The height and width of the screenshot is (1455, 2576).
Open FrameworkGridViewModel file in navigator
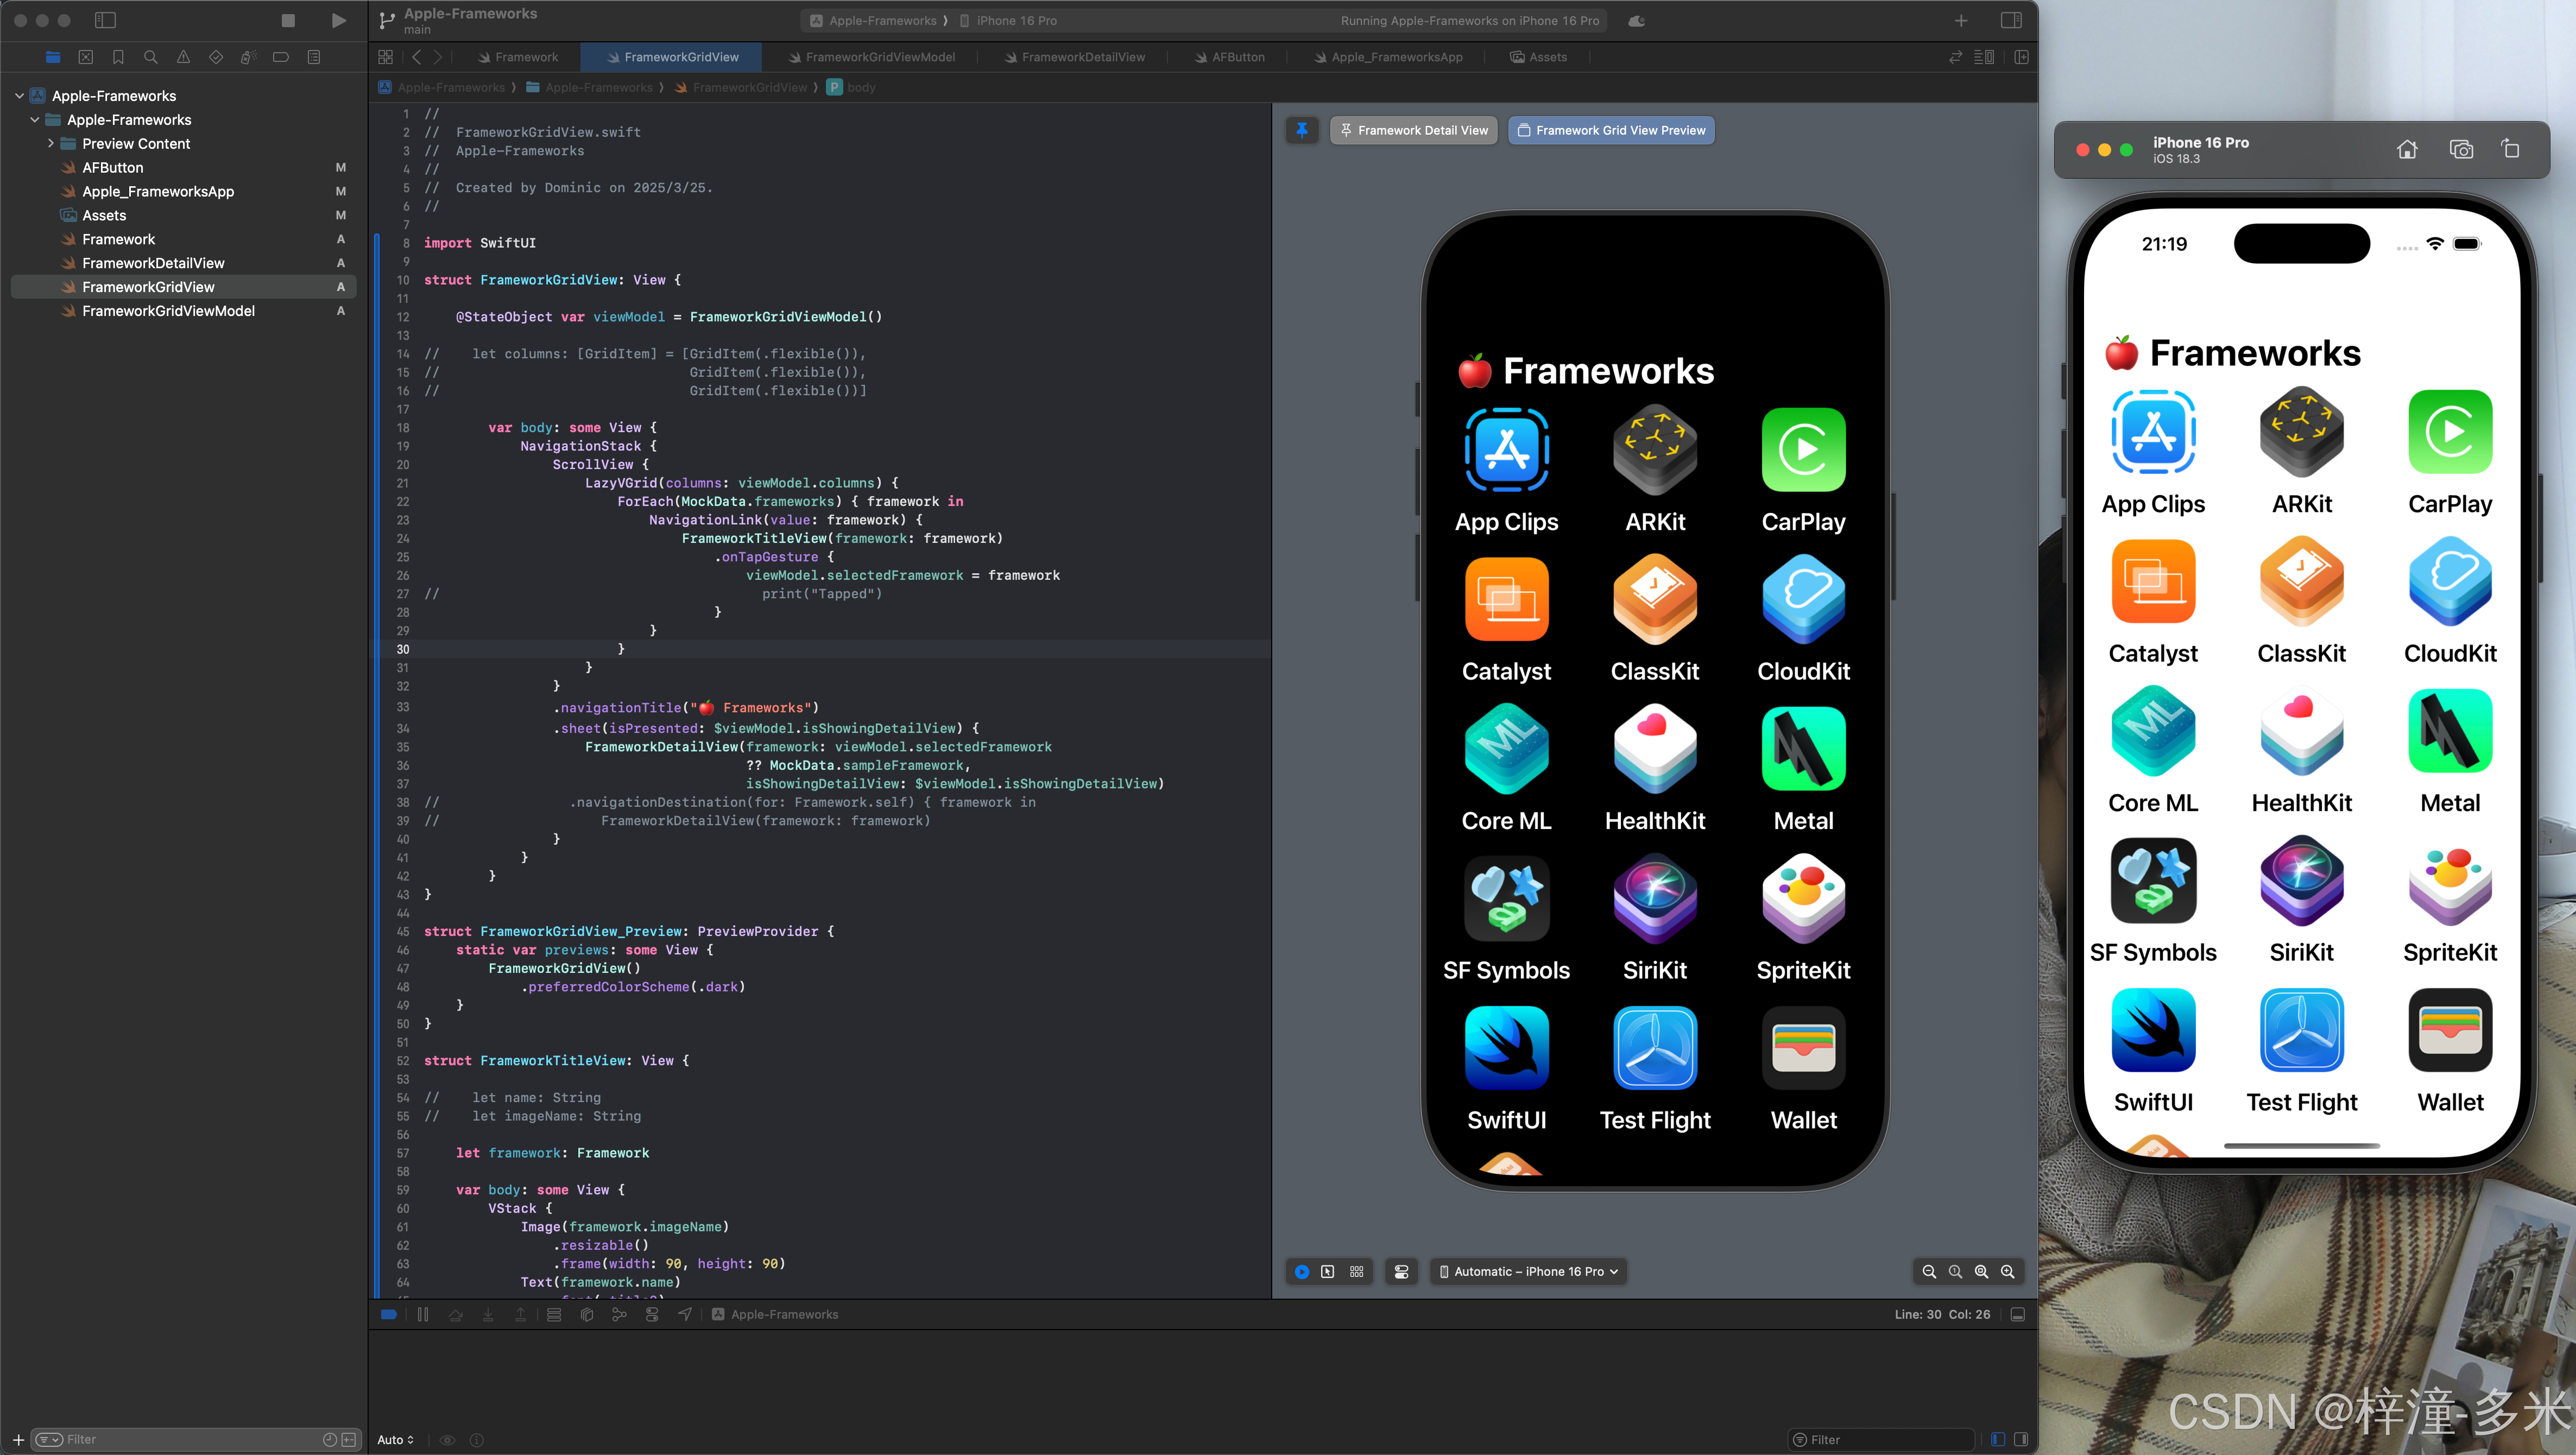click(x=168, y=311)
